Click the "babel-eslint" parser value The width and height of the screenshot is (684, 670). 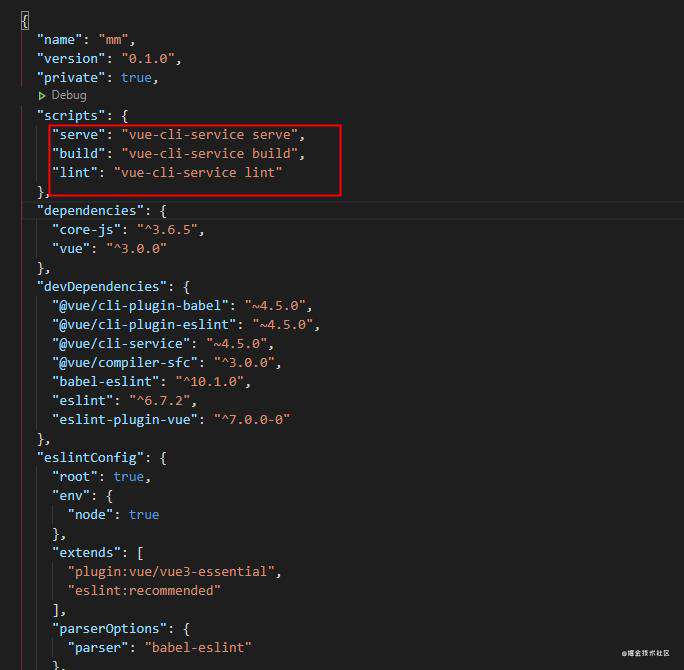(198, 648)
